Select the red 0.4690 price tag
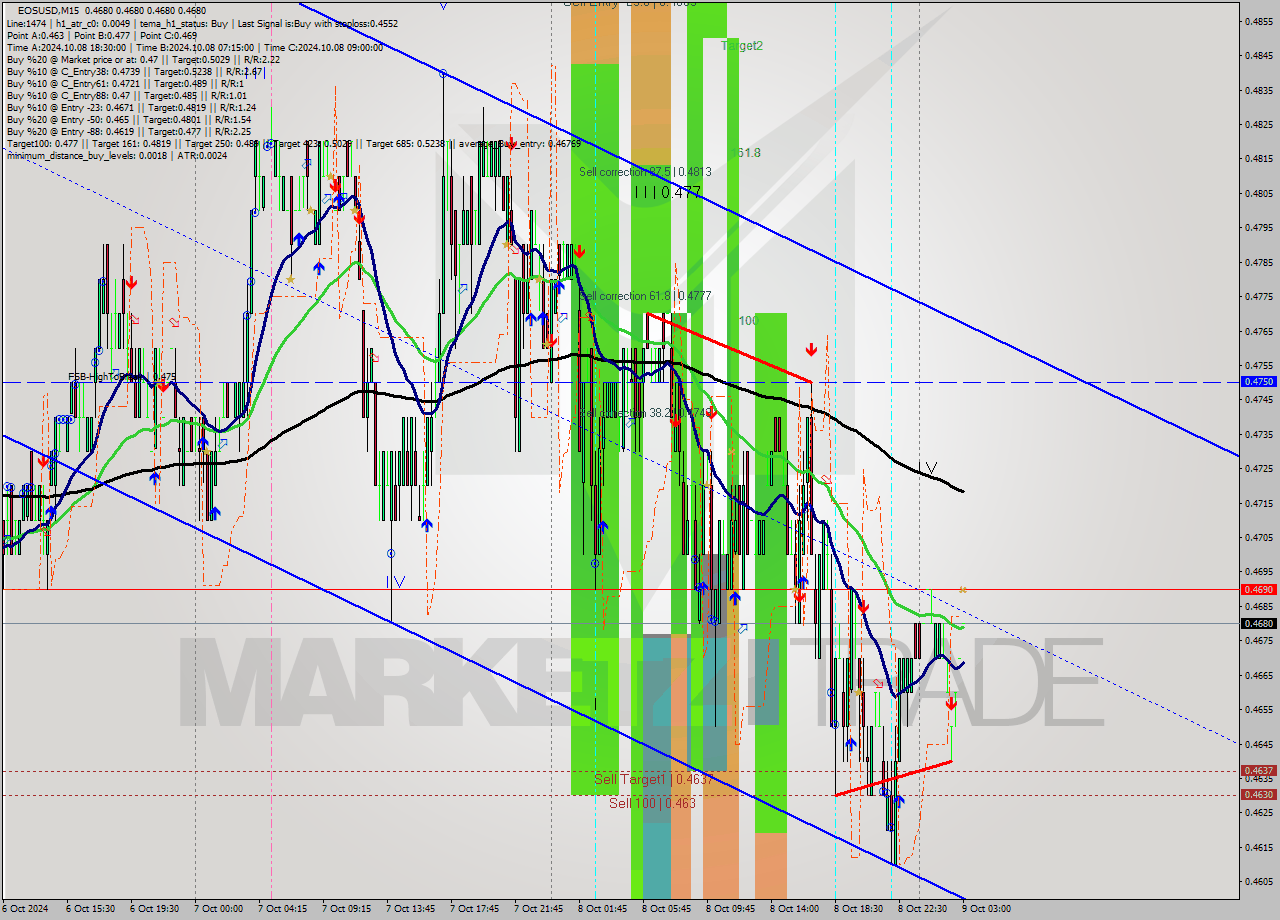 [x=1257, y=590]
